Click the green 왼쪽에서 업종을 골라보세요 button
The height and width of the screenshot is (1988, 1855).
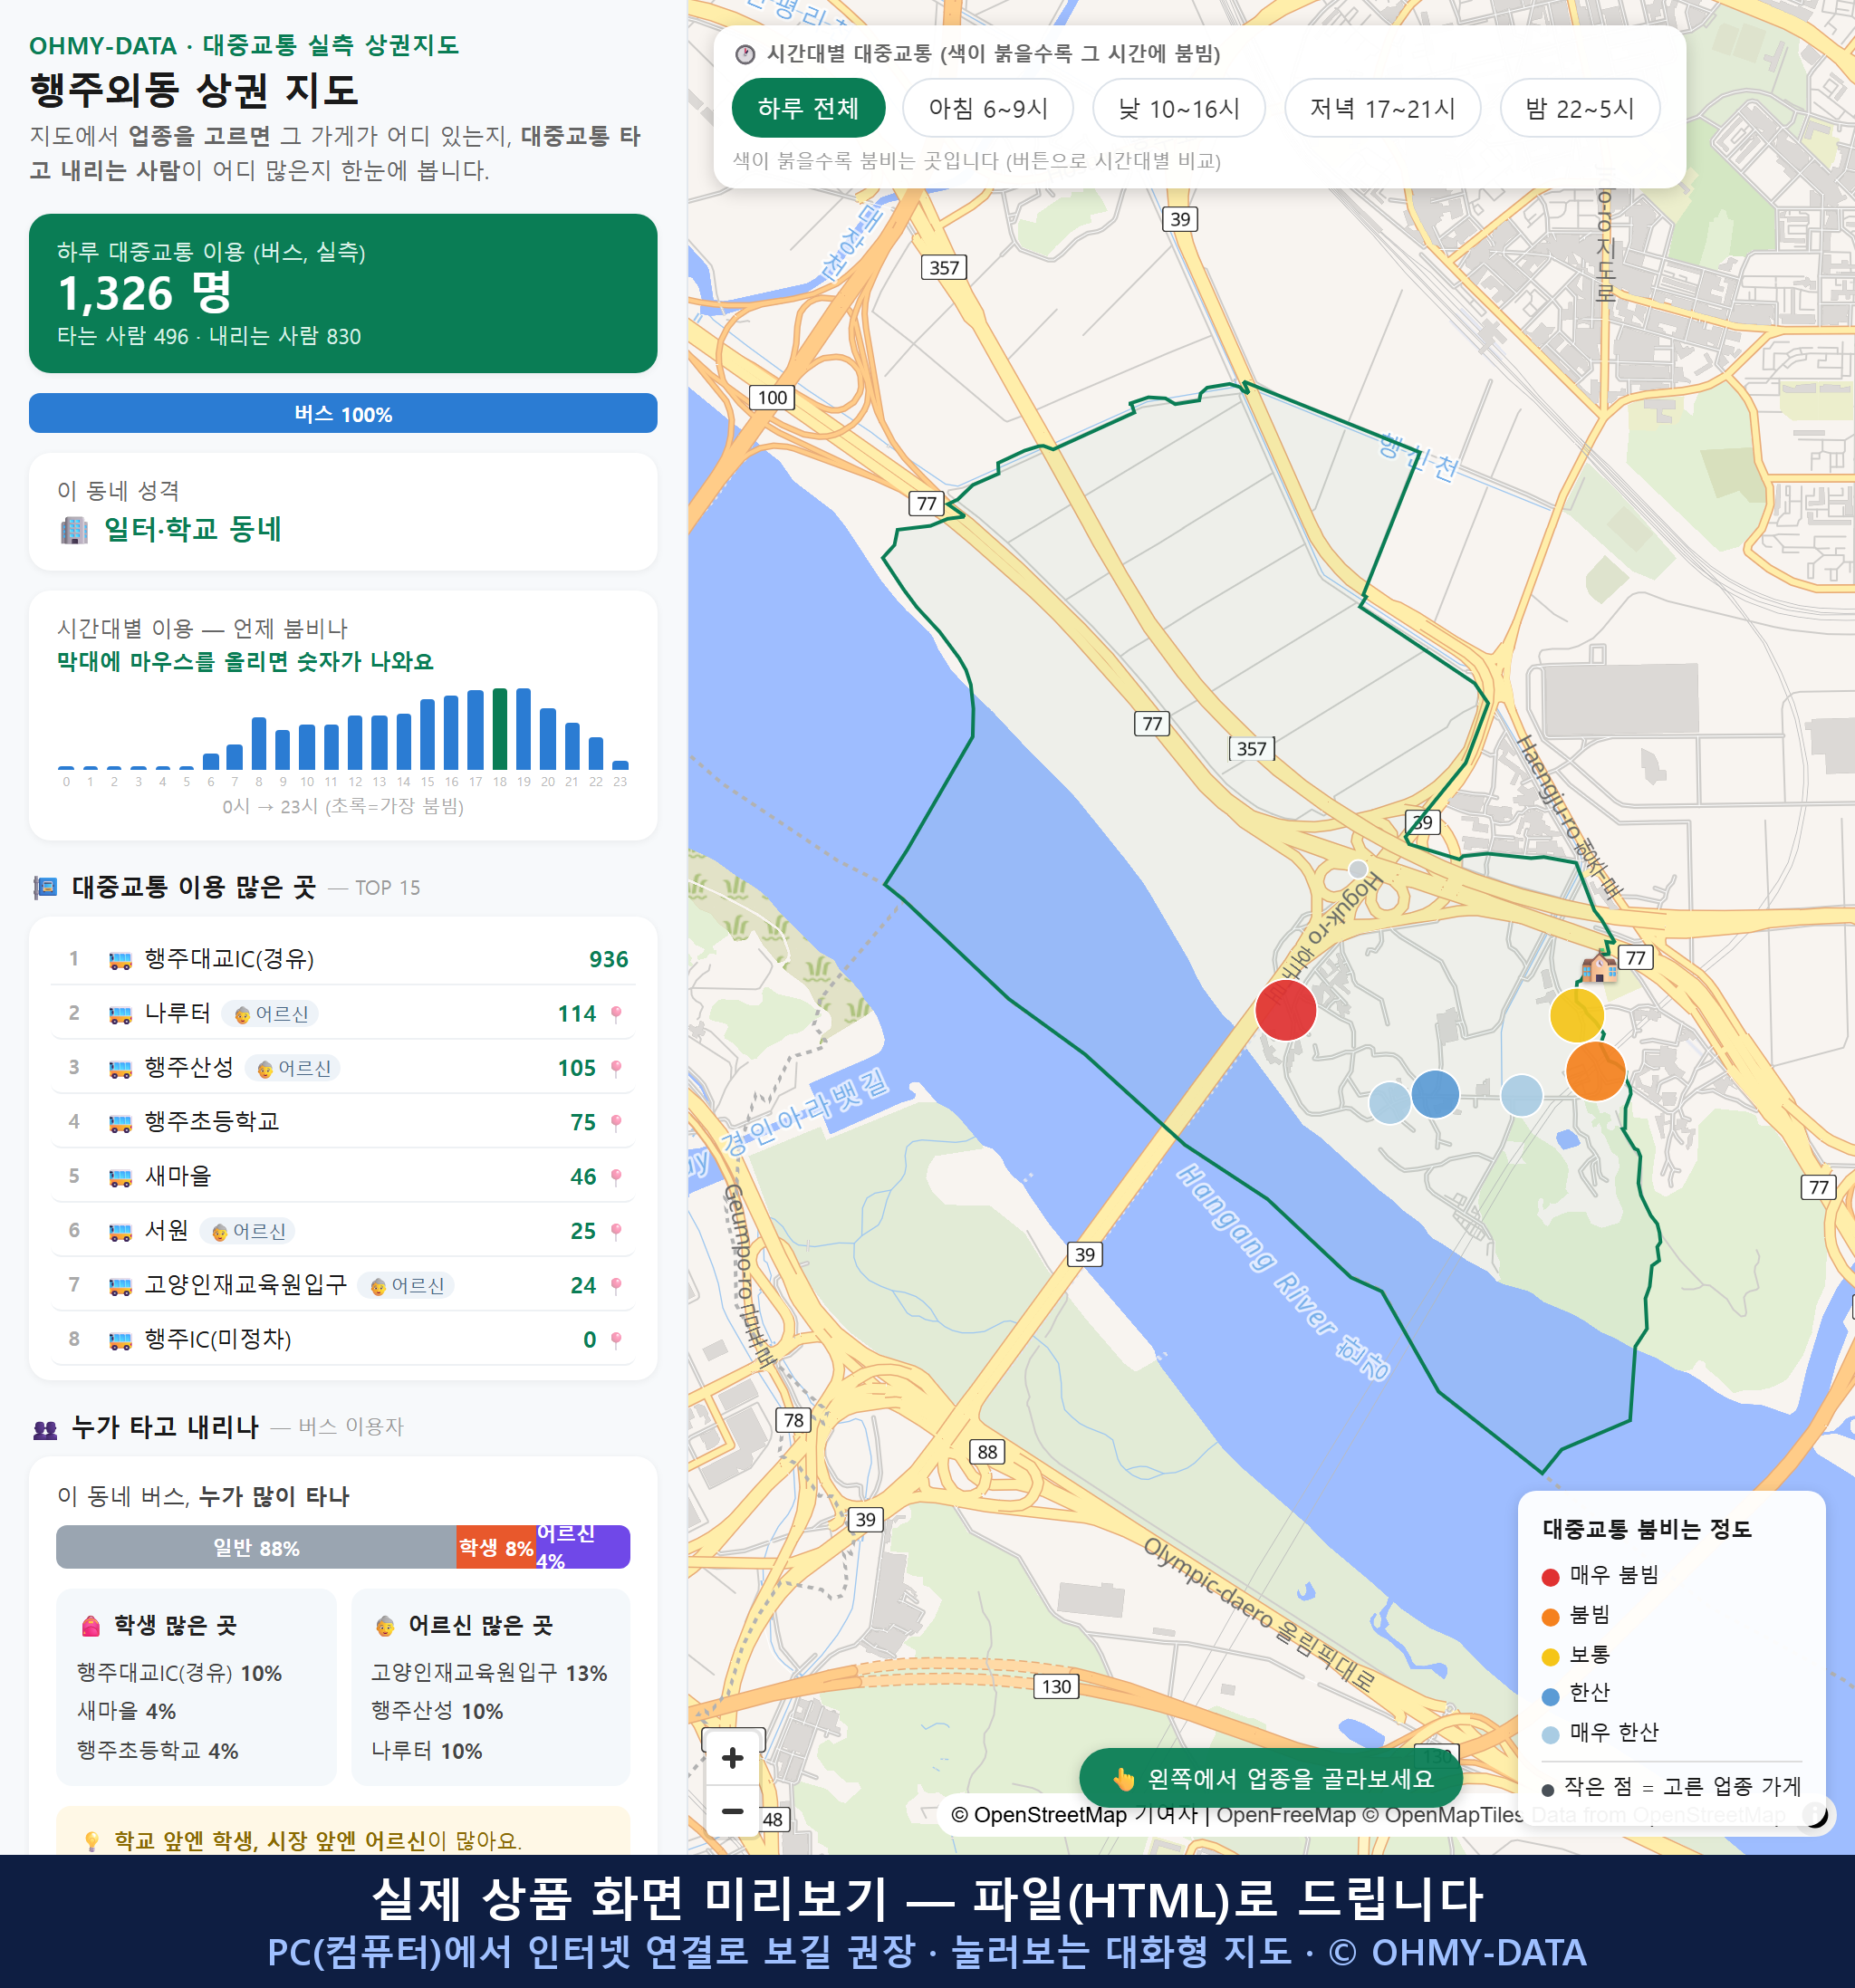tap(1271, 1778)
